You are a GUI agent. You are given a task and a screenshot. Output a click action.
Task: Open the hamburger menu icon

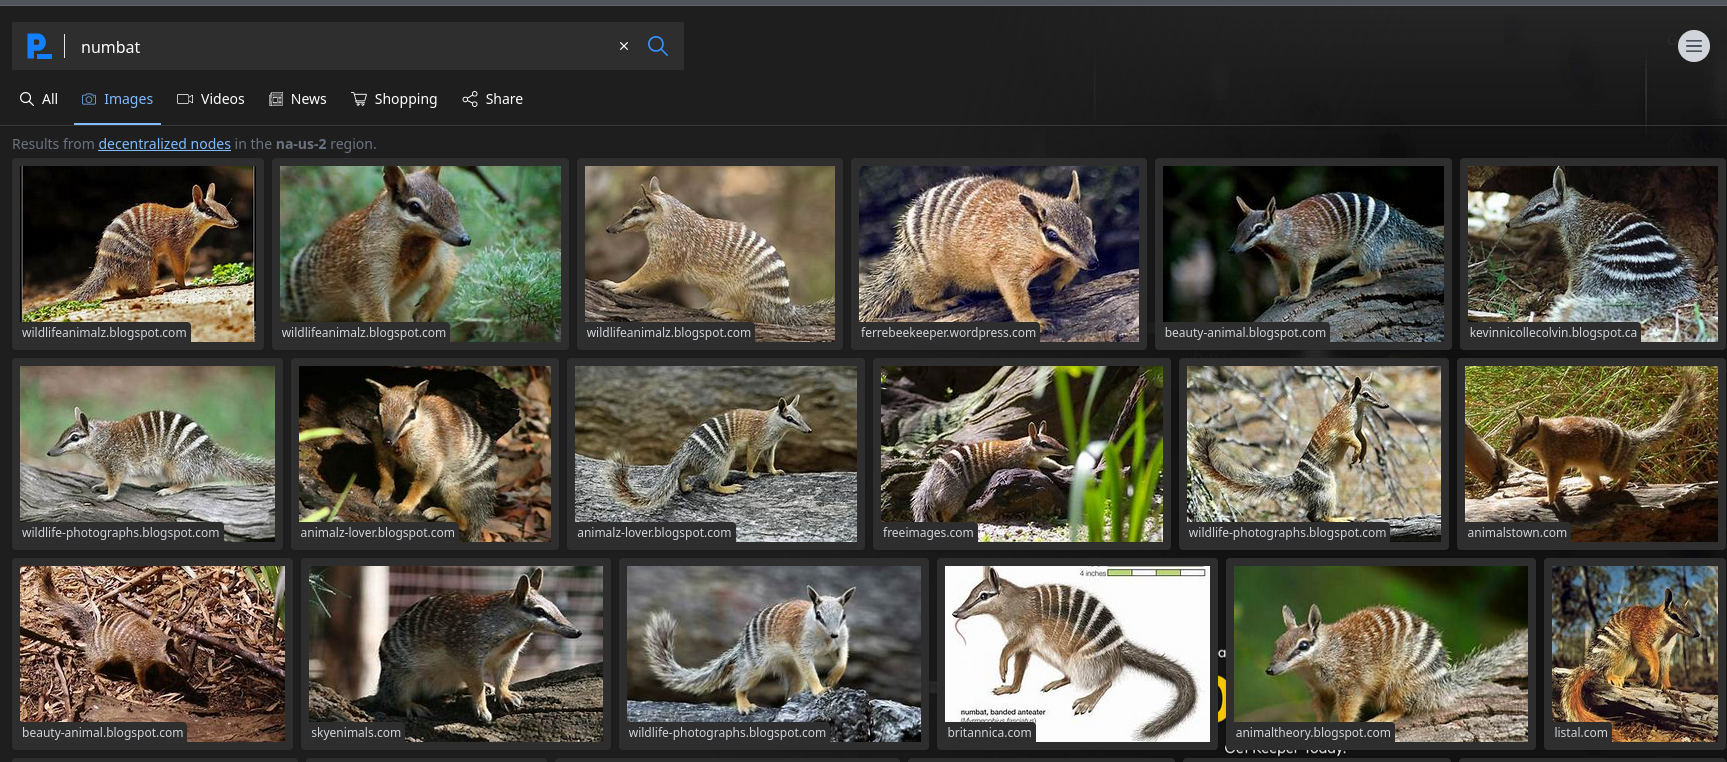[1693, 46]
